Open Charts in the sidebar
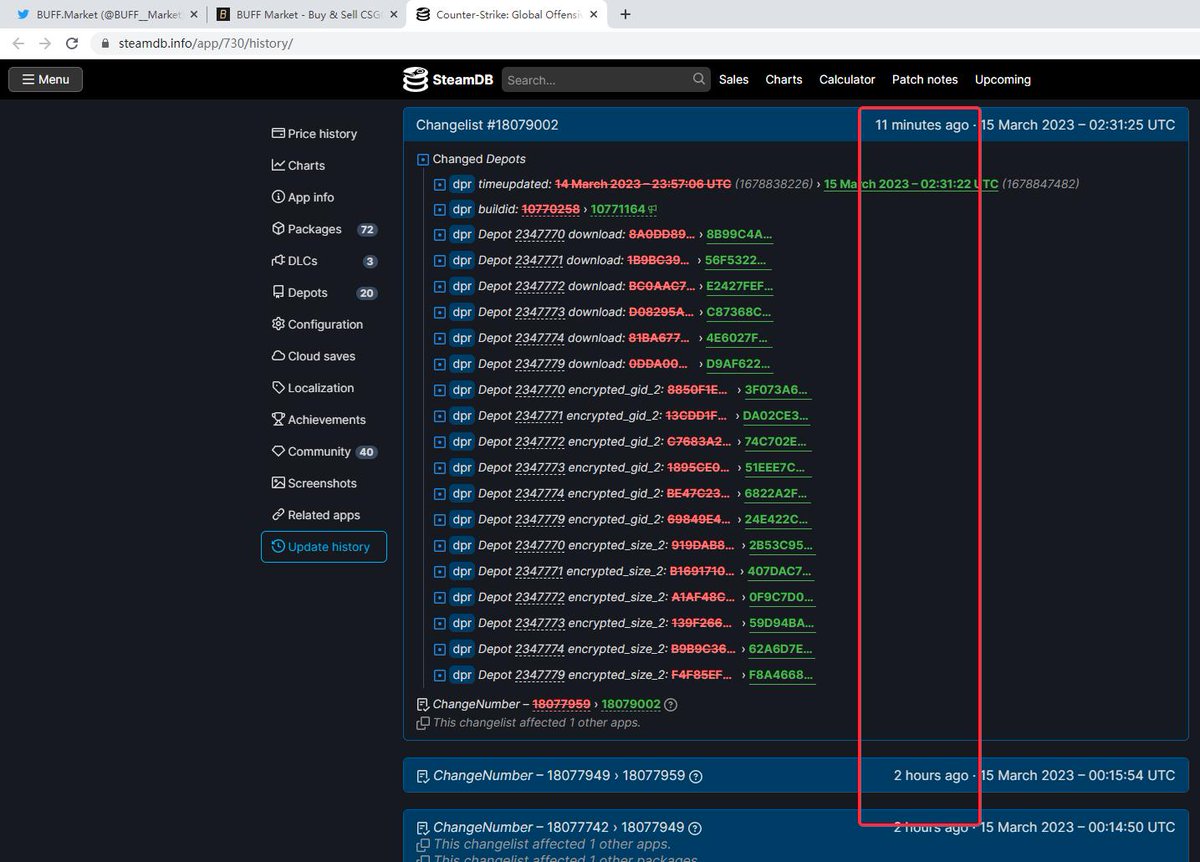 [298, 166]
